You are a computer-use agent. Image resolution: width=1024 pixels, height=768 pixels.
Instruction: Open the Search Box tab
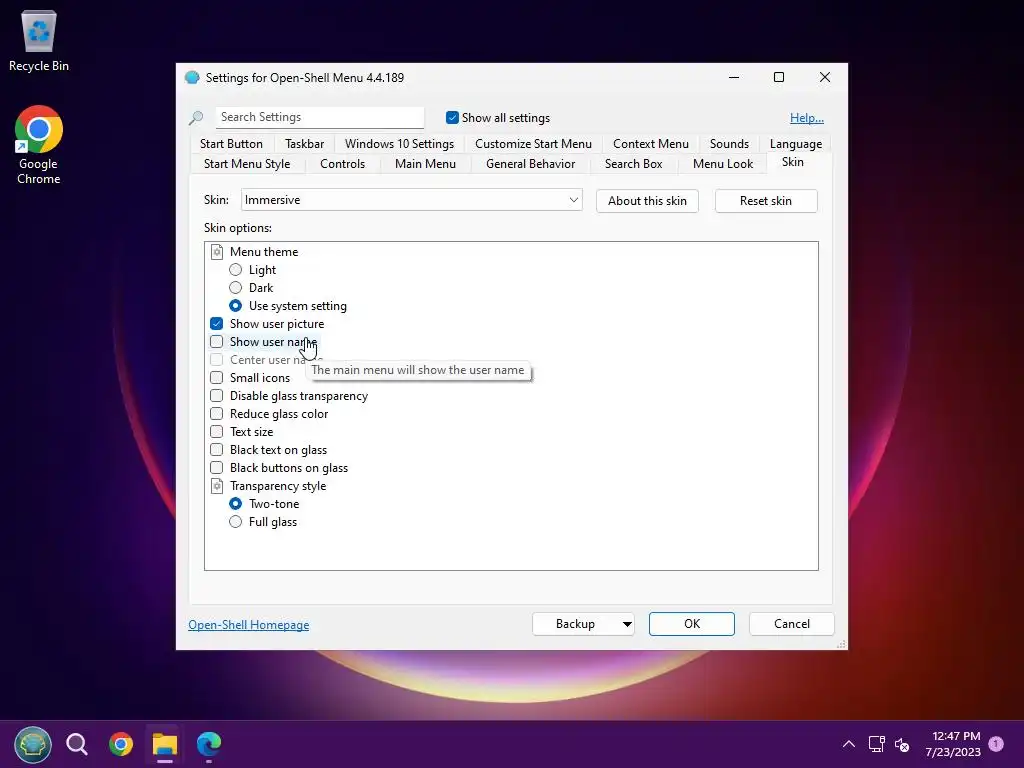633,164
